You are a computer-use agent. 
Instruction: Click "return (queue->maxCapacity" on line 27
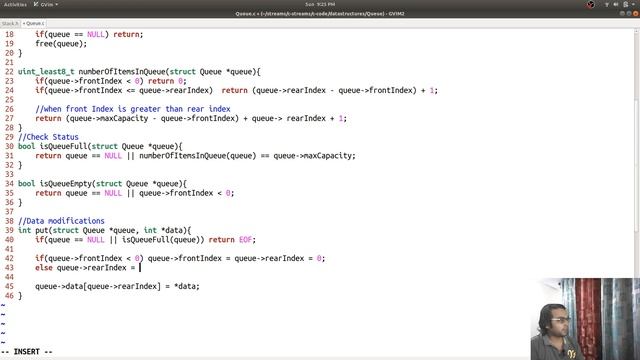91,118
